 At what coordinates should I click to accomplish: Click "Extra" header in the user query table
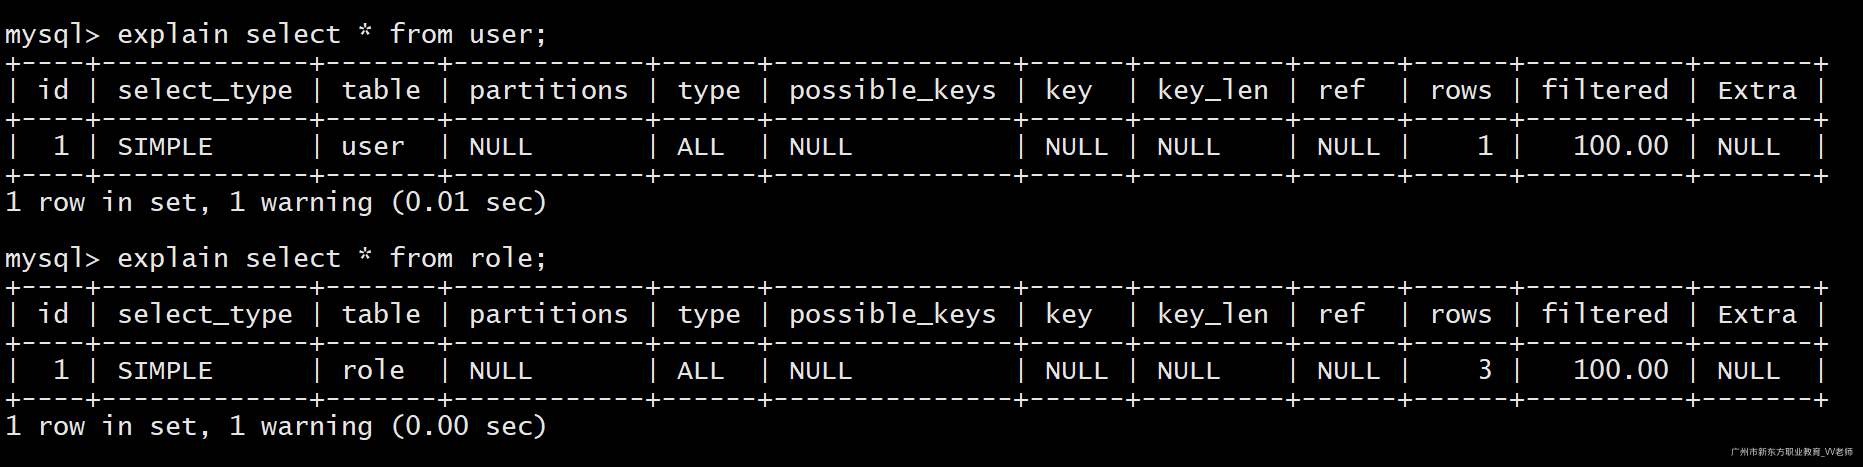[1756, 90]
